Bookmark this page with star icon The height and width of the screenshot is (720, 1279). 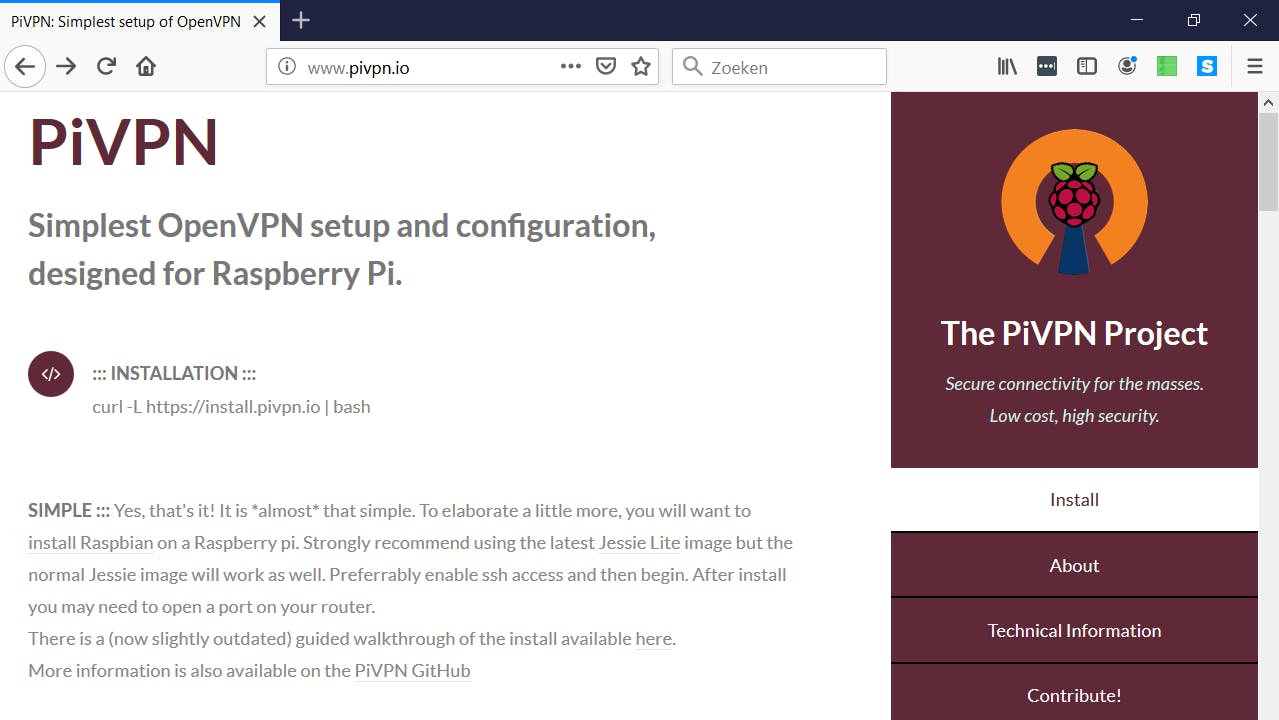click(641, 67)
